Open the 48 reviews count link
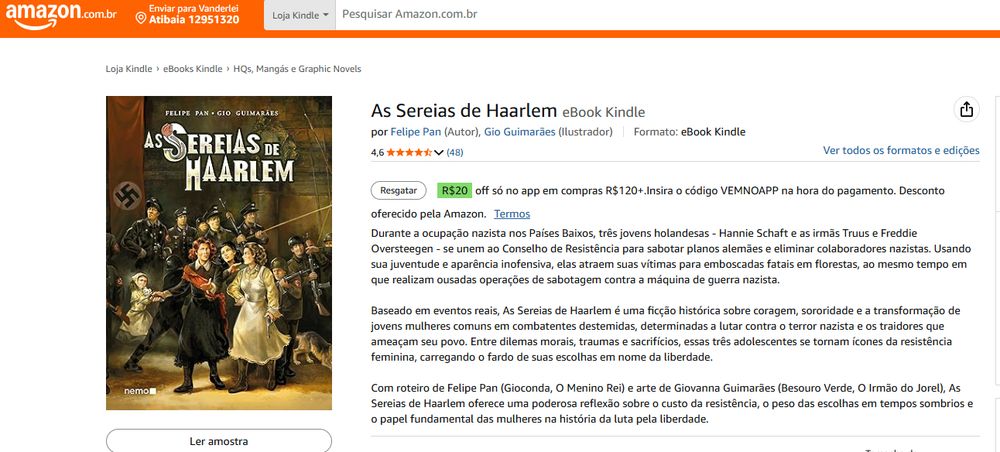 pos(455,152)
